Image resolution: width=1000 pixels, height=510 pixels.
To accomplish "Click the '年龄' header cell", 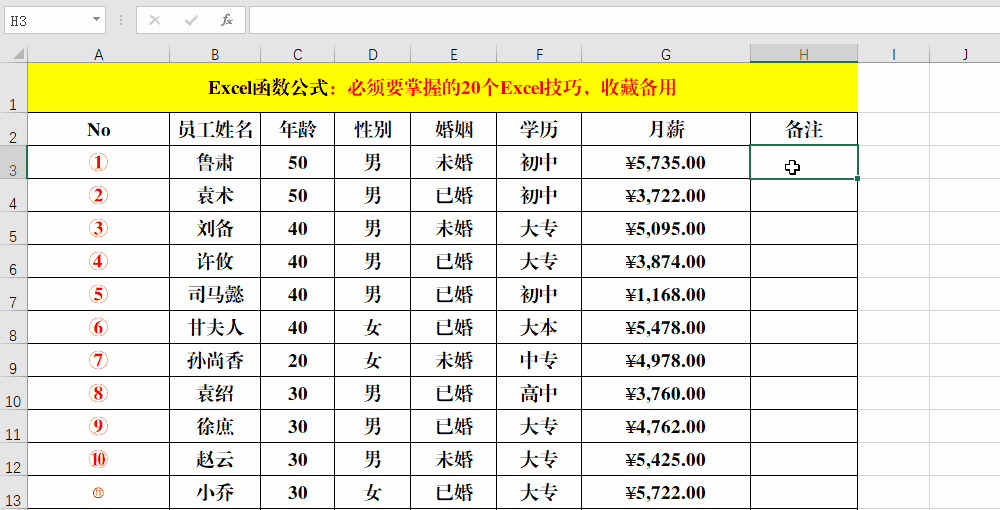I will (x=297, y=129).
